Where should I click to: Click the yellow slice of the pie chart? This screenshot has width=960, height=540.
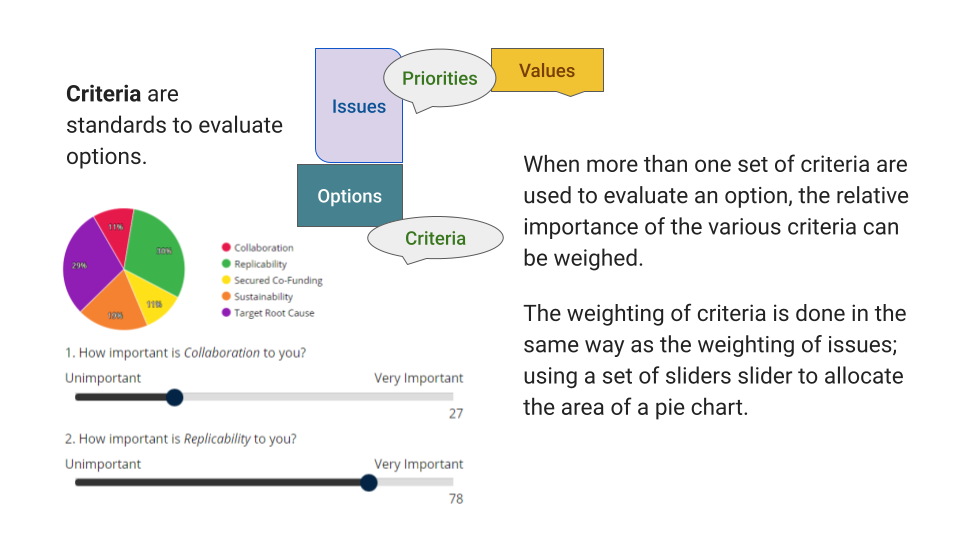(x=154, y=303)
